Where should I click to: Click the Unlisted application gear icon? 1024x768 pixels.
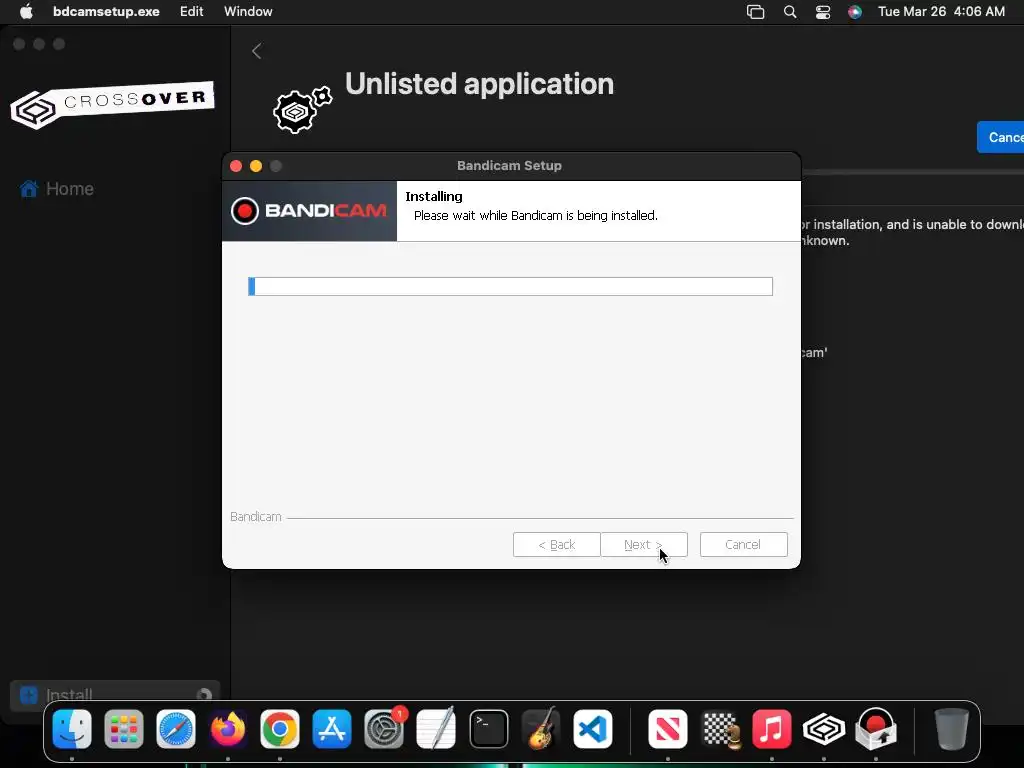tap(302, 109)
